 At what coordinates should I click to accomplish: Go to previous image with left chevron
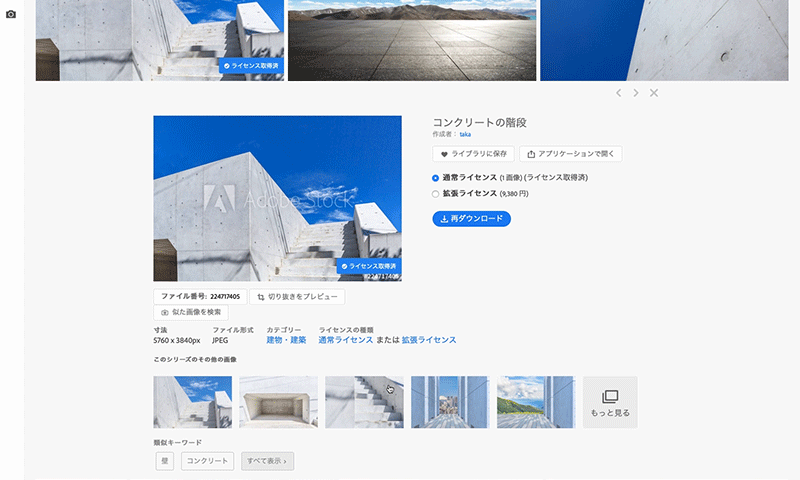pyautogui.click(x=618, y=93)
